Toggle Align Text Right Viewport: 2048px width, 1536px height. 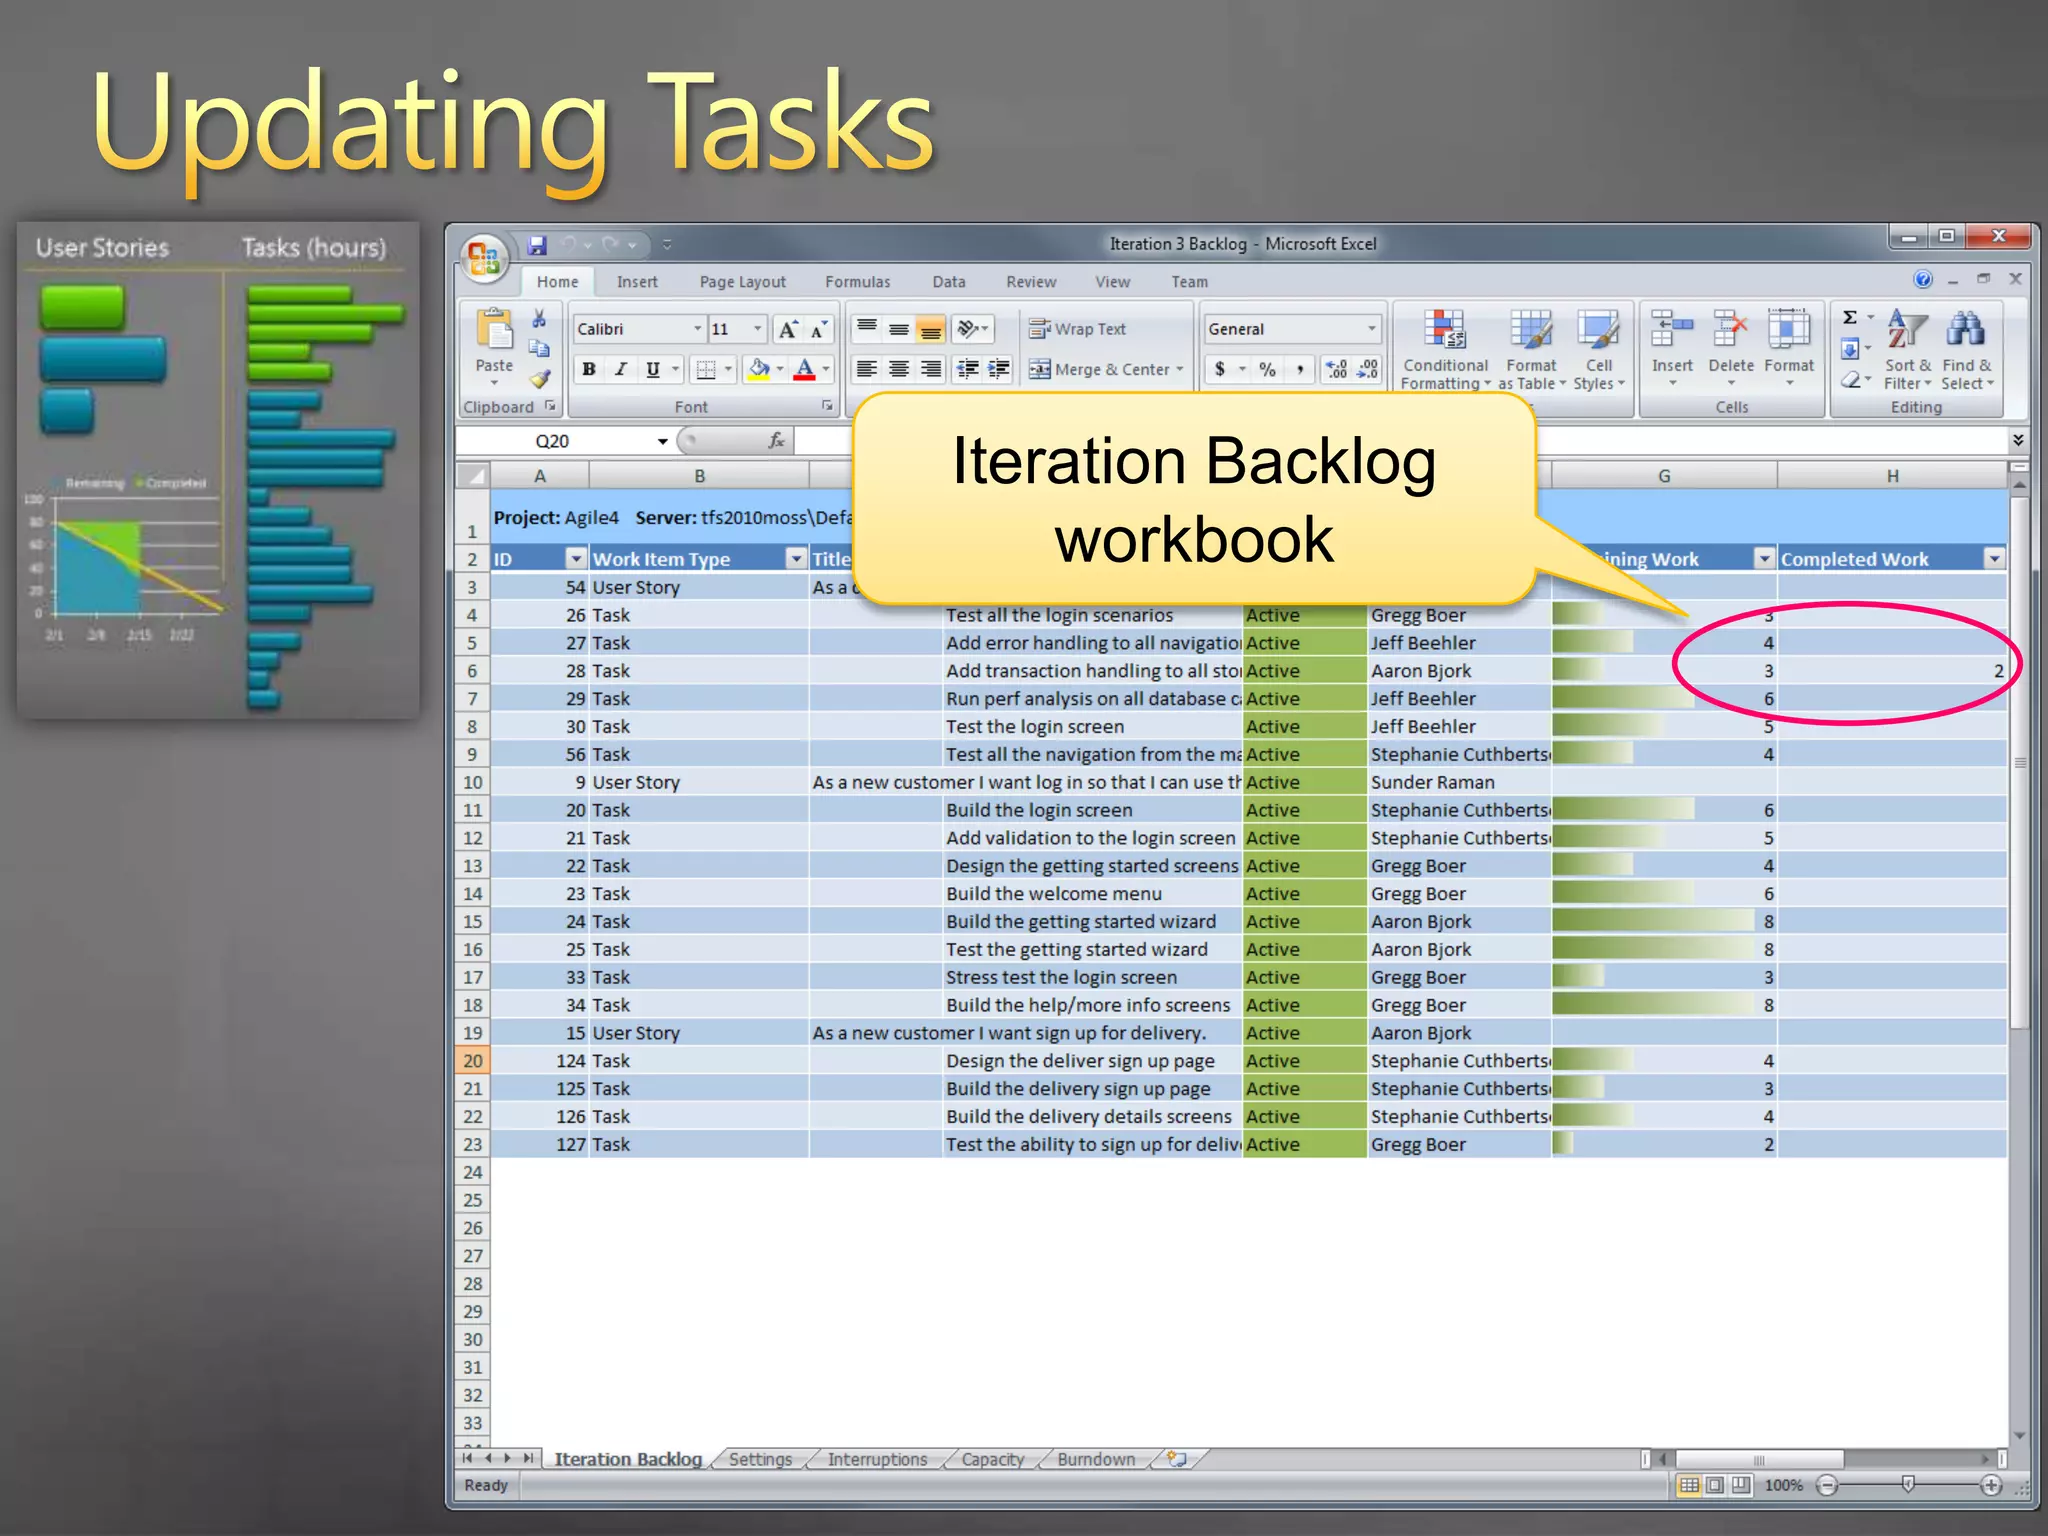pos(931,370)
